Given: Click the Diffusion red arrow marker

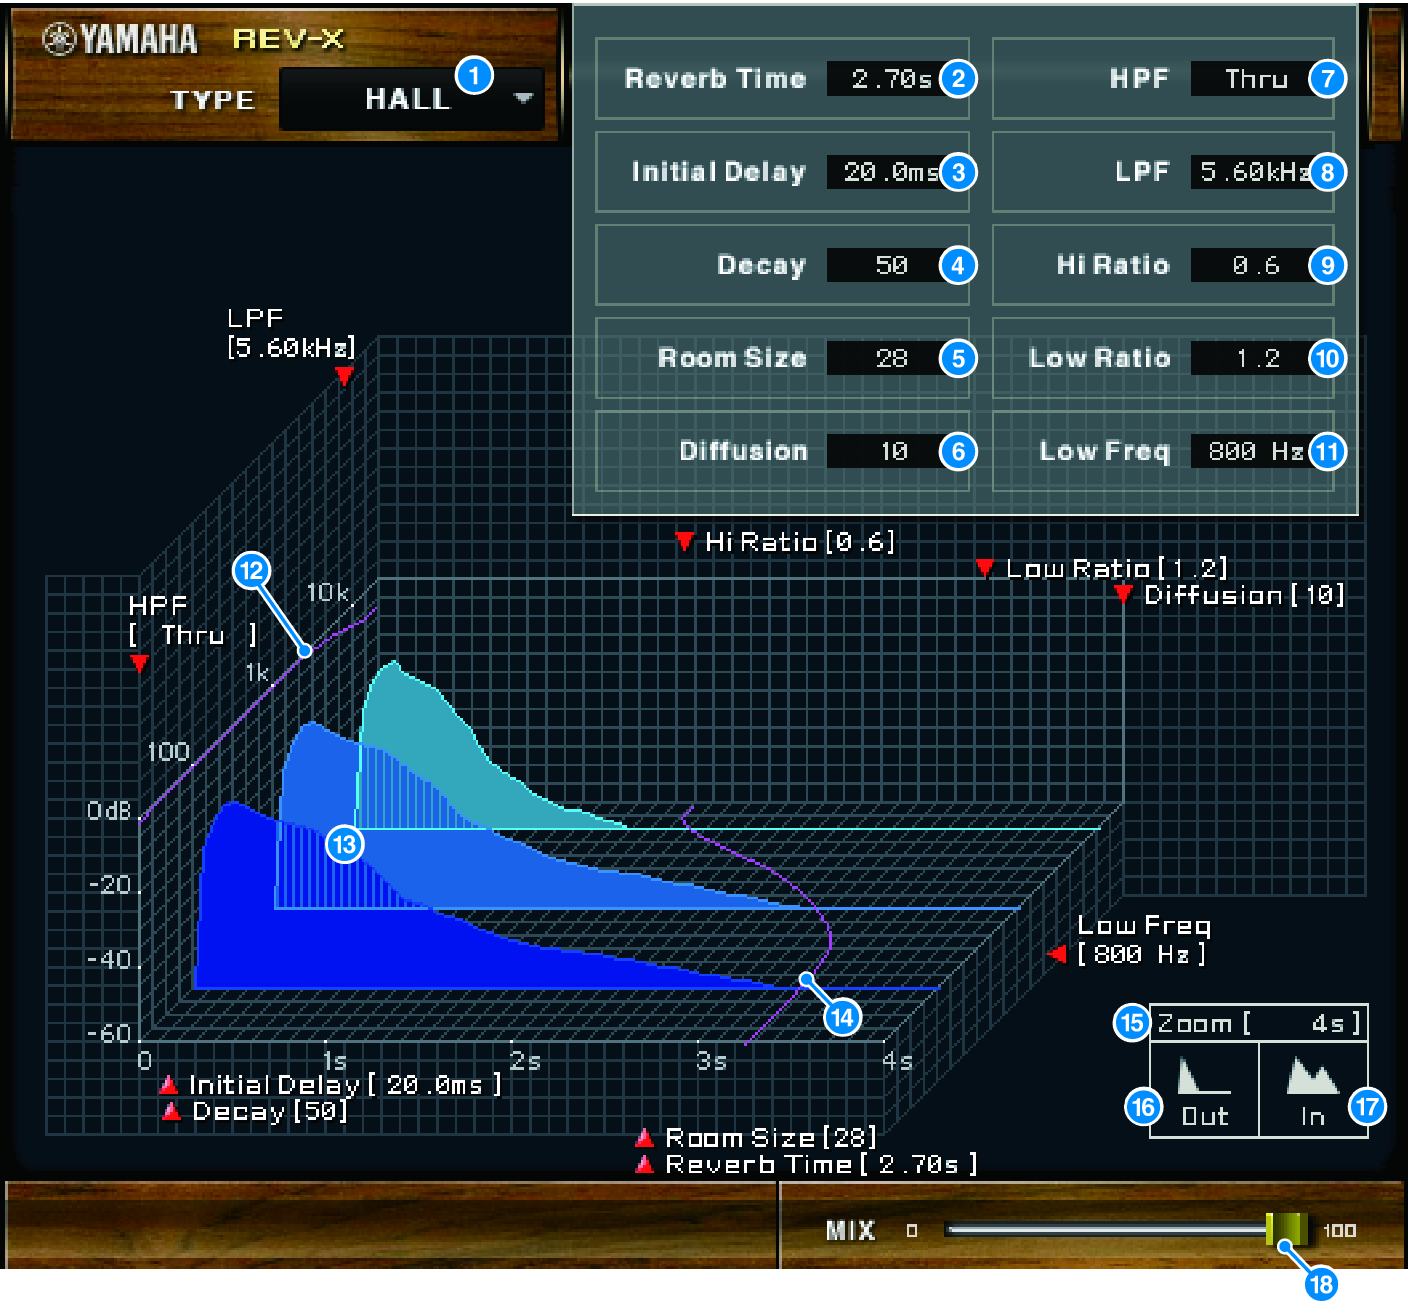Looking at the screenshot, I should click(x=1123, y=595).
